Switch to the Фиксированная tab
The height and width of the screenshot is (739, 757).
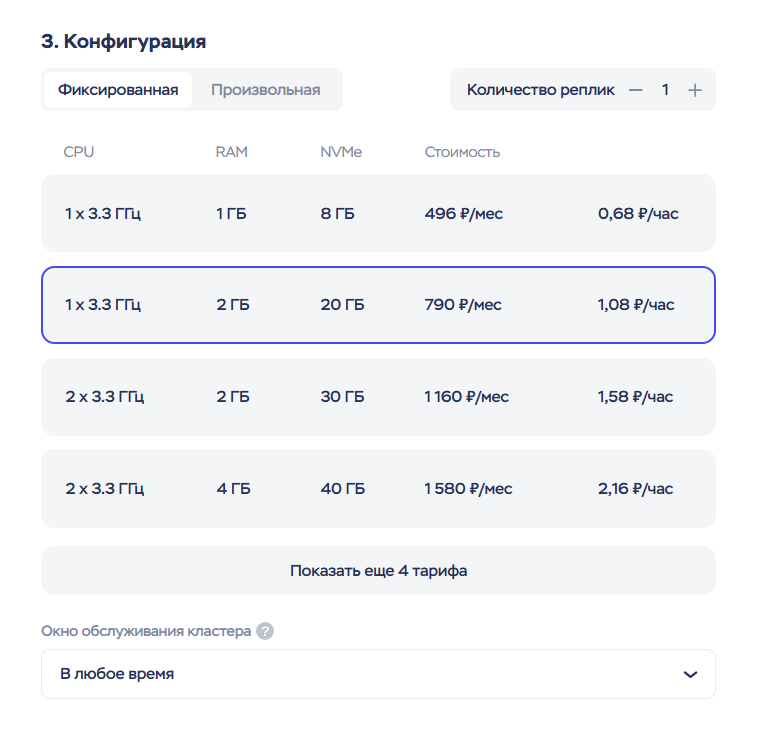118,90
